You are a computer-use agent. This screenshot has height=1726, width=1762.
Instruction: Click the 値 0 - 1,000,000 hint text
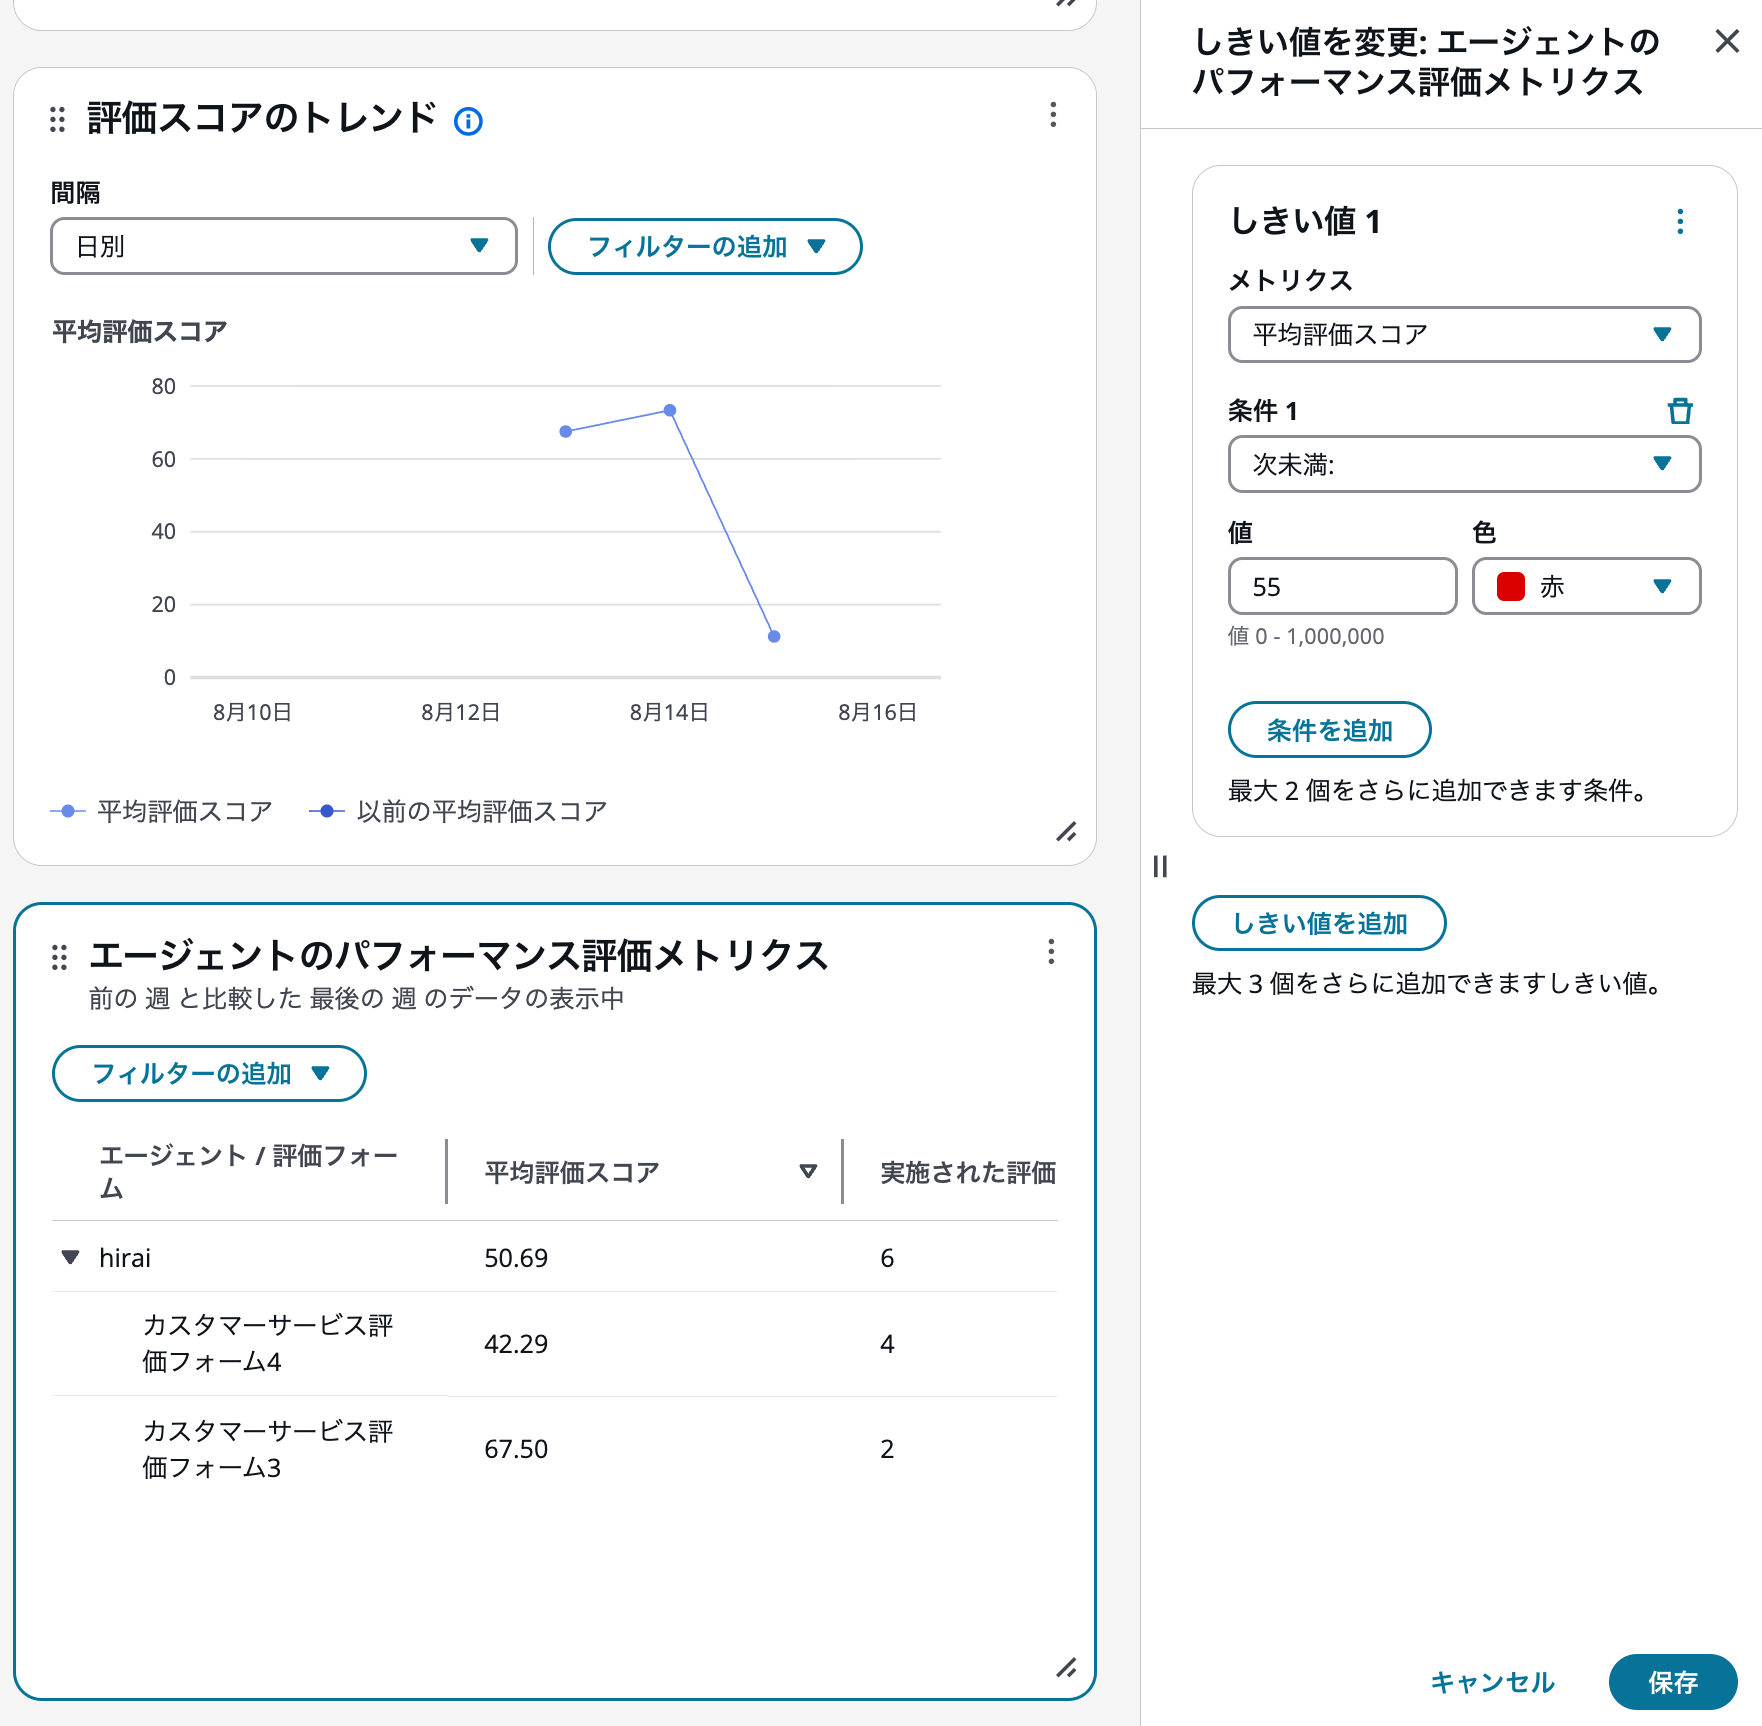(x=1306, y=636)
